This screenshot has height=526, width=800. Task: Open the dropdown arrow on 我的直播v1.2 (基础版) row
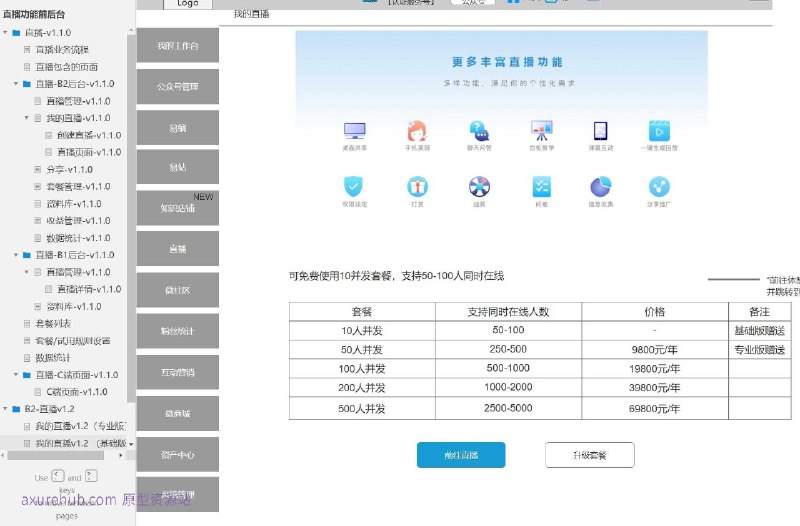(x=131, y=444)
